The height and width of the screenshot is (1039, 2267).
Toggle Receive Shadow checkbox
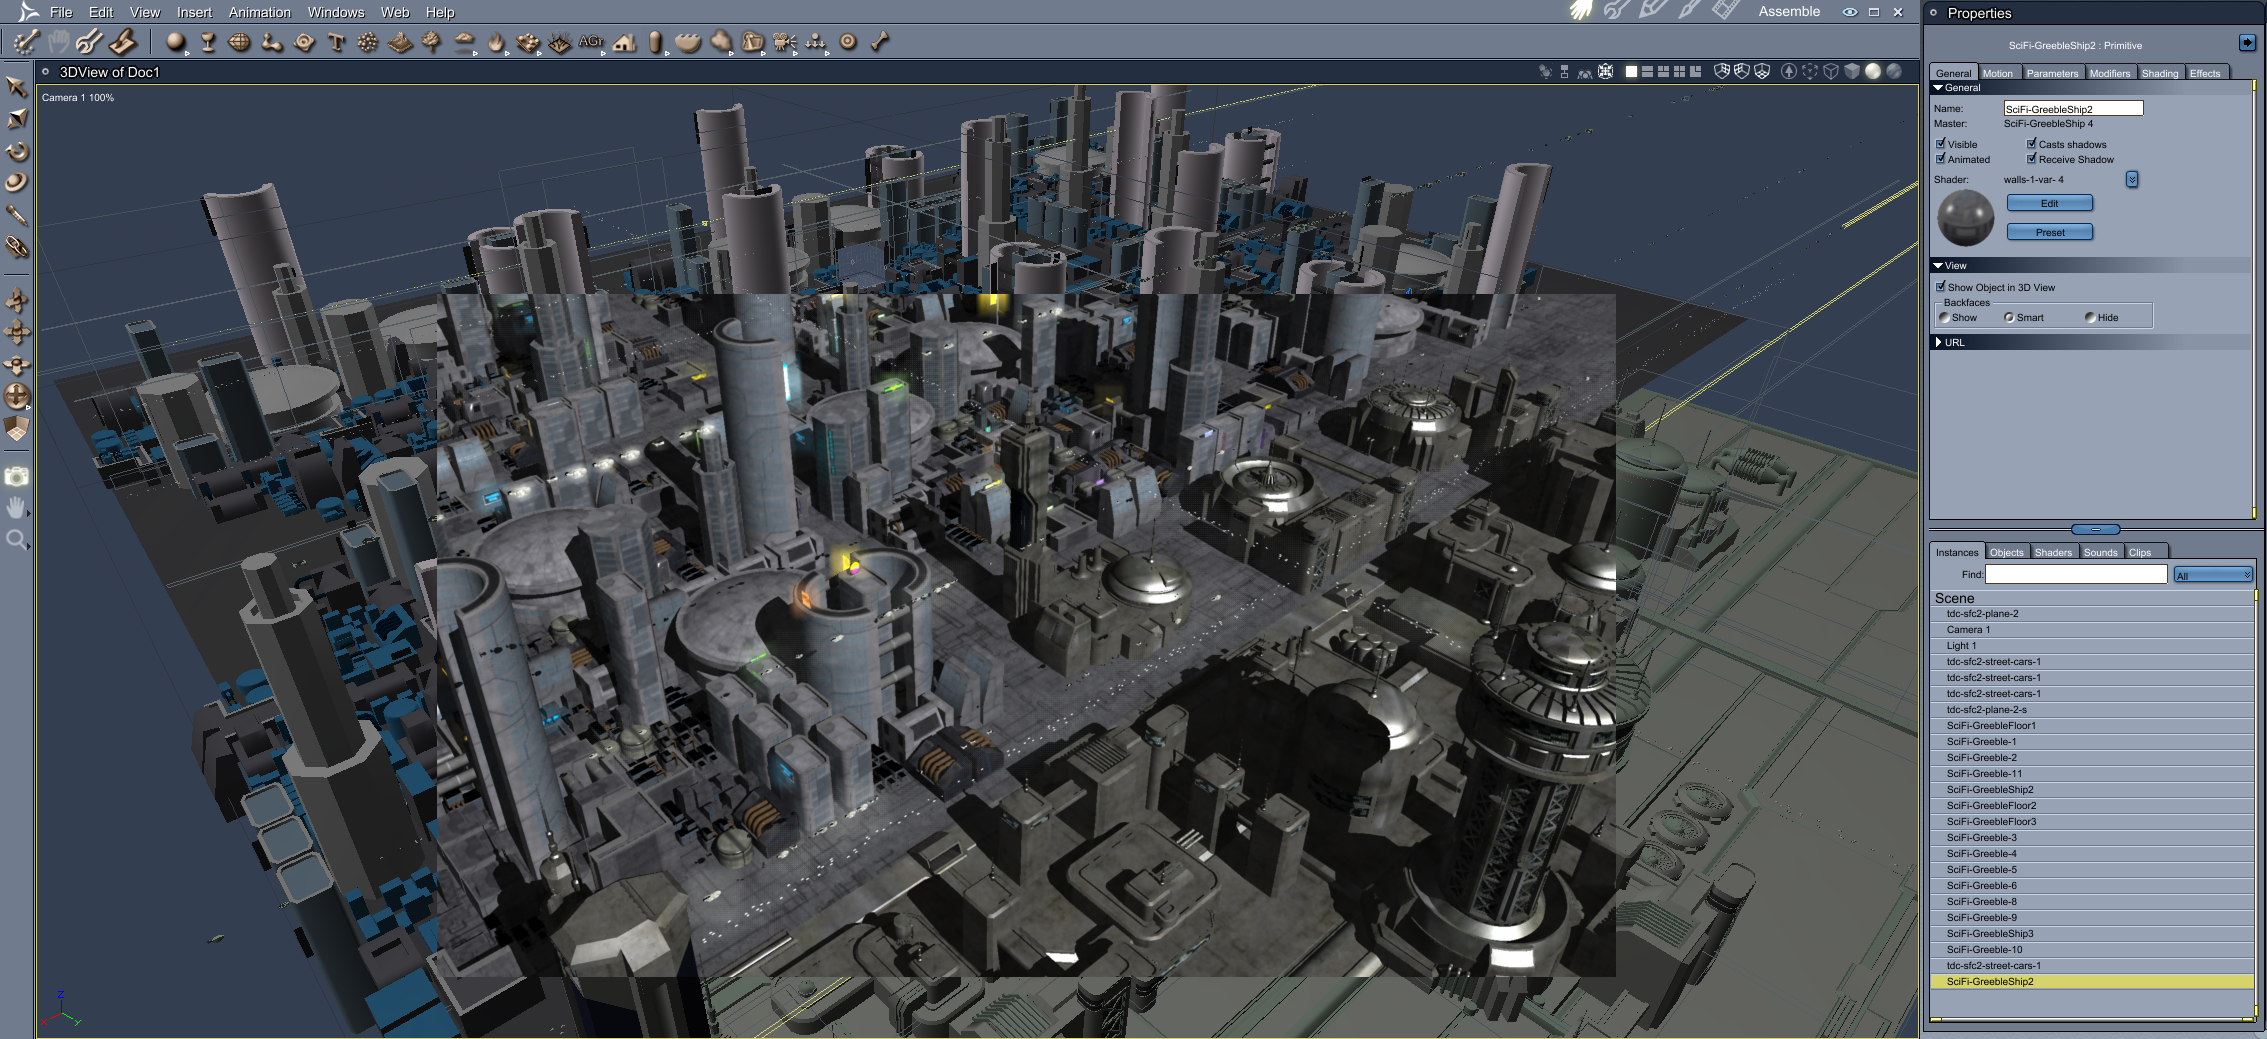[x=2032, y=159]
